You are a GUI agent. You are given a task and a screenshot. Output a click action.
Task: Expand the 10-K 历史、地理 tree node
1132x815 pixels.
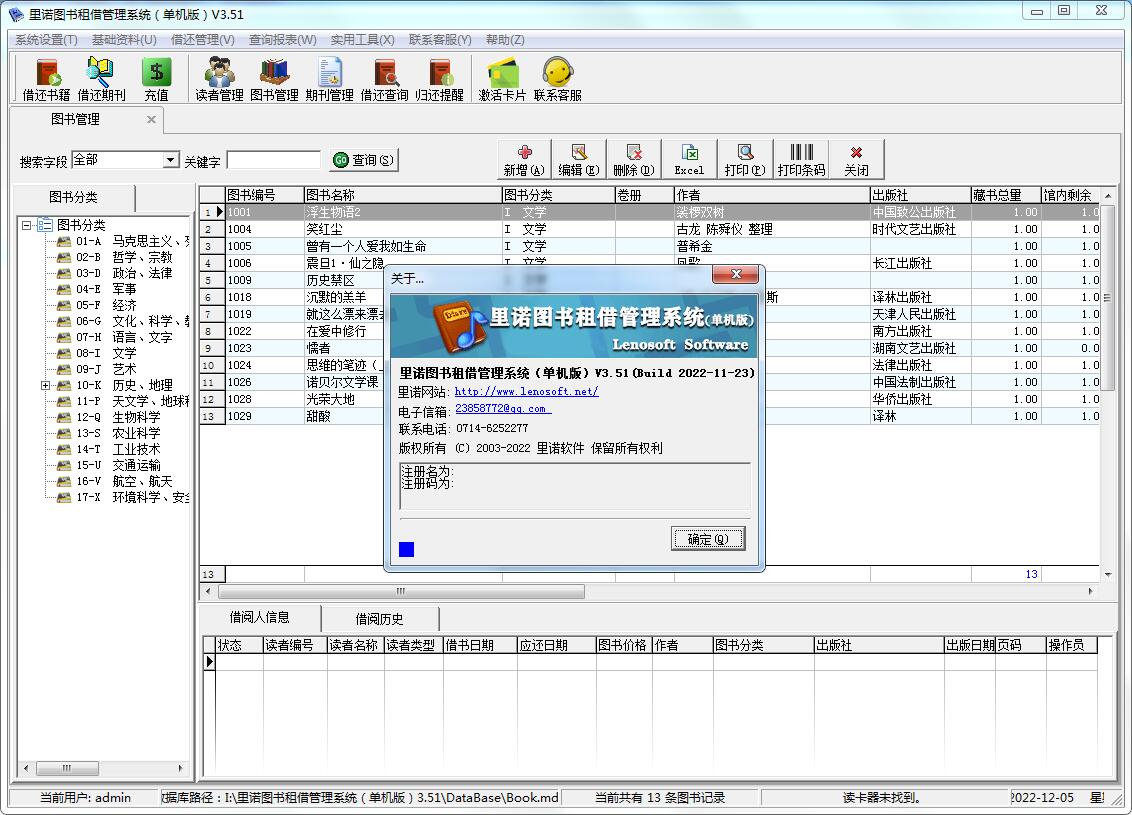46,385
